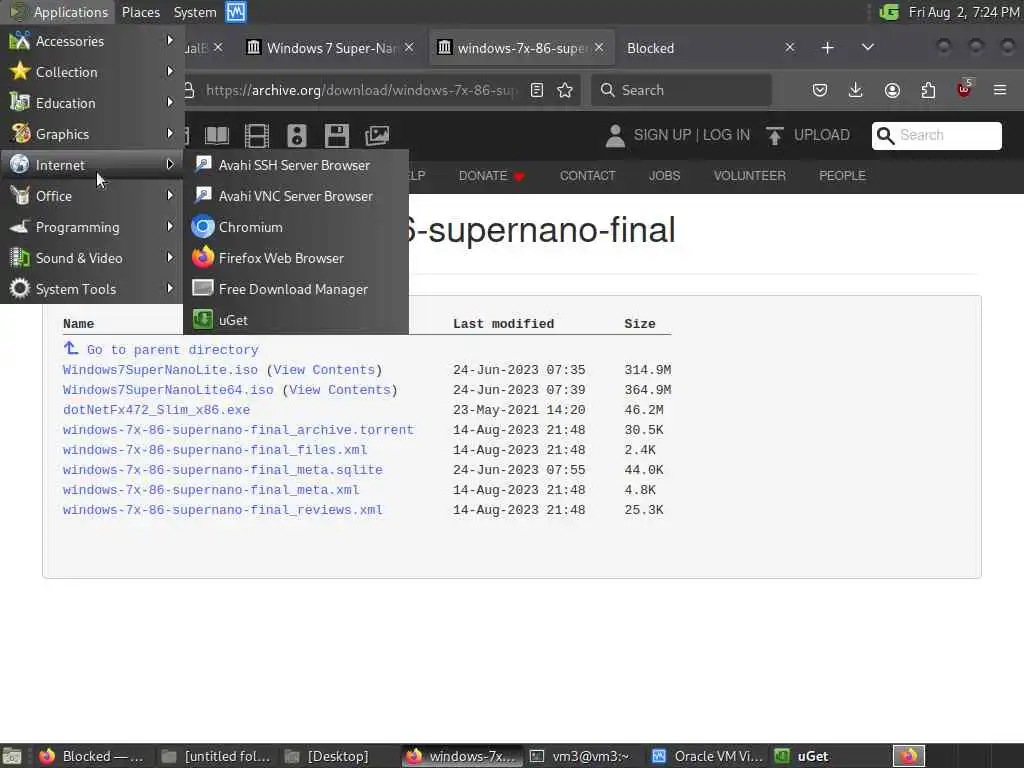The image size is (1024, 768).
Task: Open the CONTACT link
Action: point(588,176)
